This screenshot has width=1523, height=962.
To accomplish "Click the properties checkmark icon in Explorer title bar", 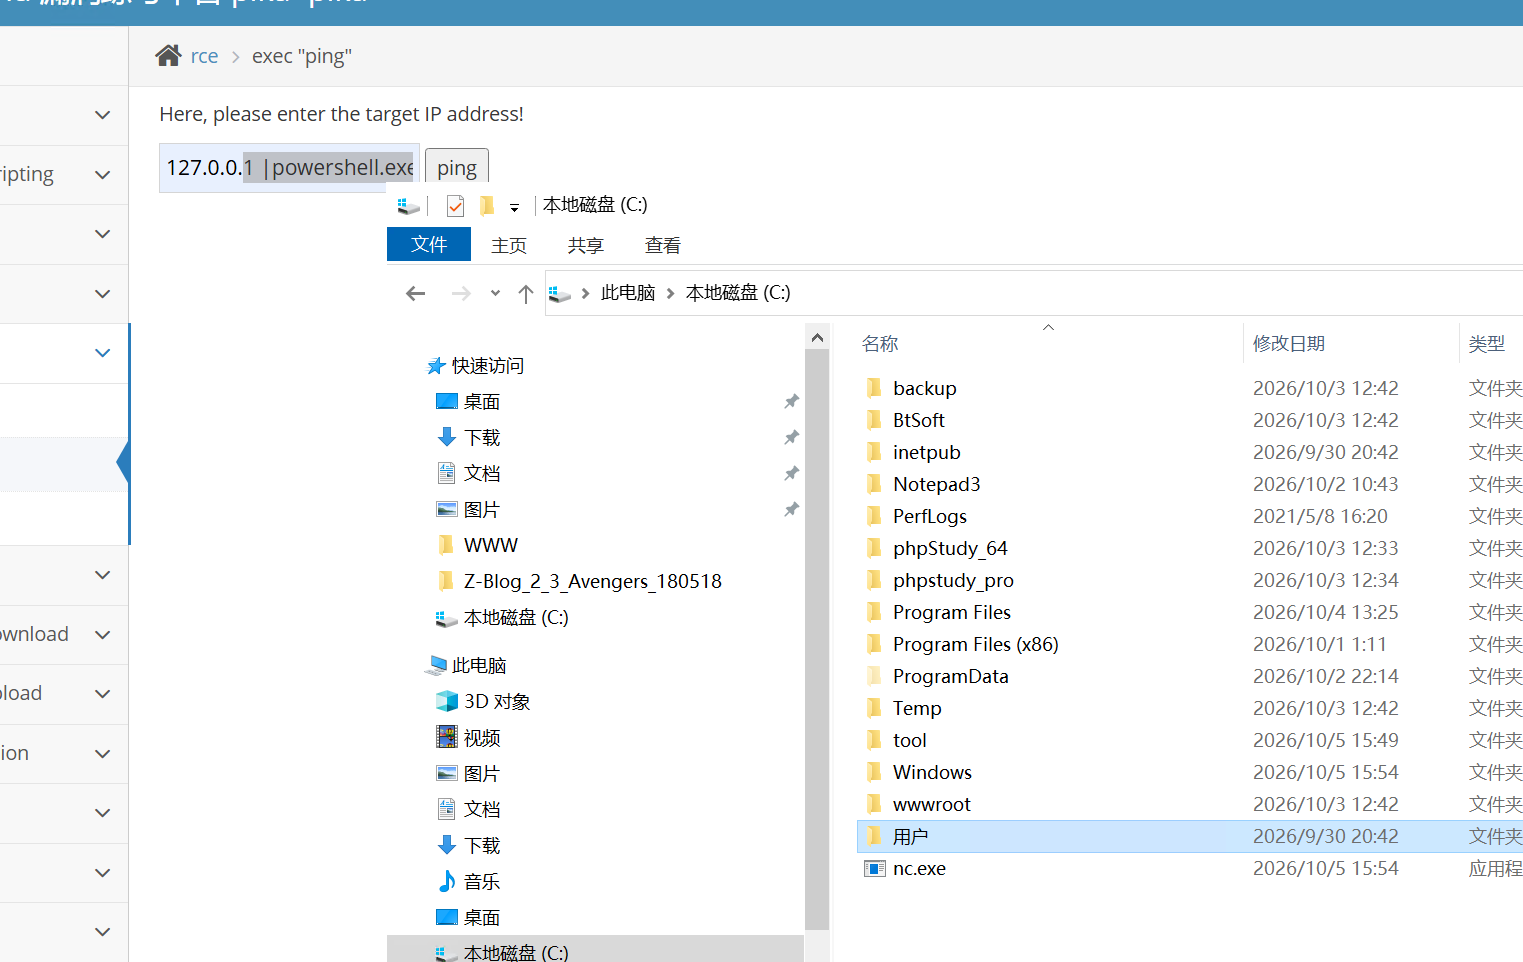I will pos(455,206).
